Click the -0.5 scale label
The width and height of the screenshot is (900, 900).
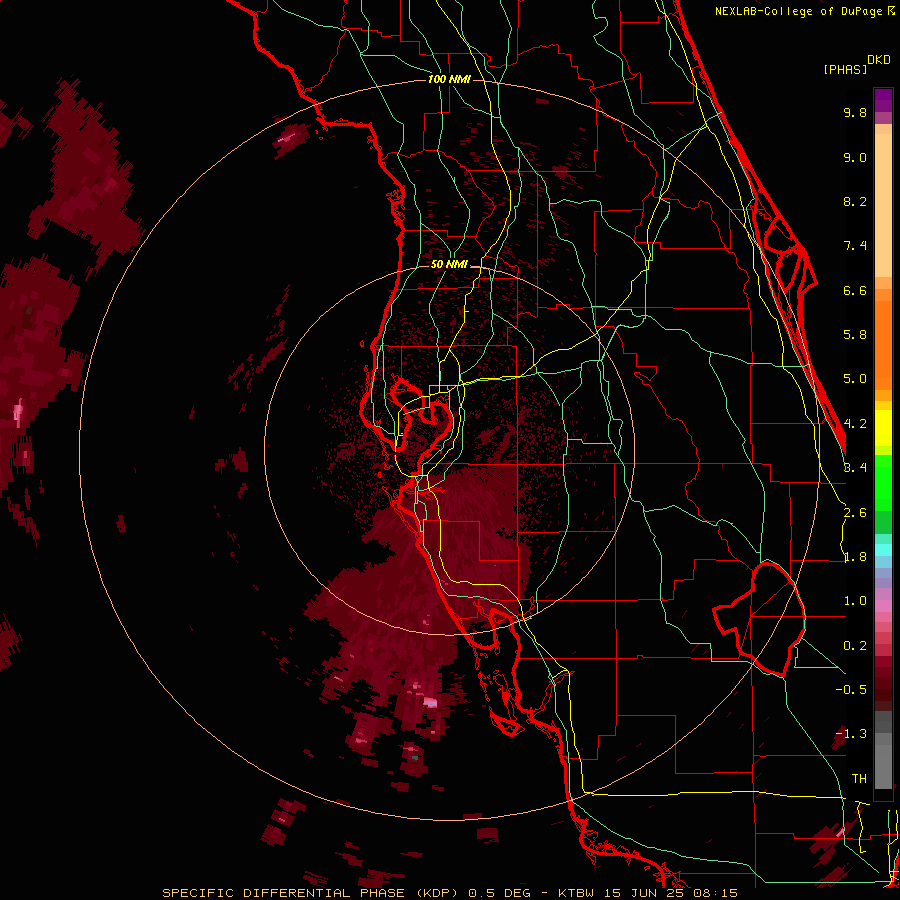pyautogui.click(x=851, y=690)
